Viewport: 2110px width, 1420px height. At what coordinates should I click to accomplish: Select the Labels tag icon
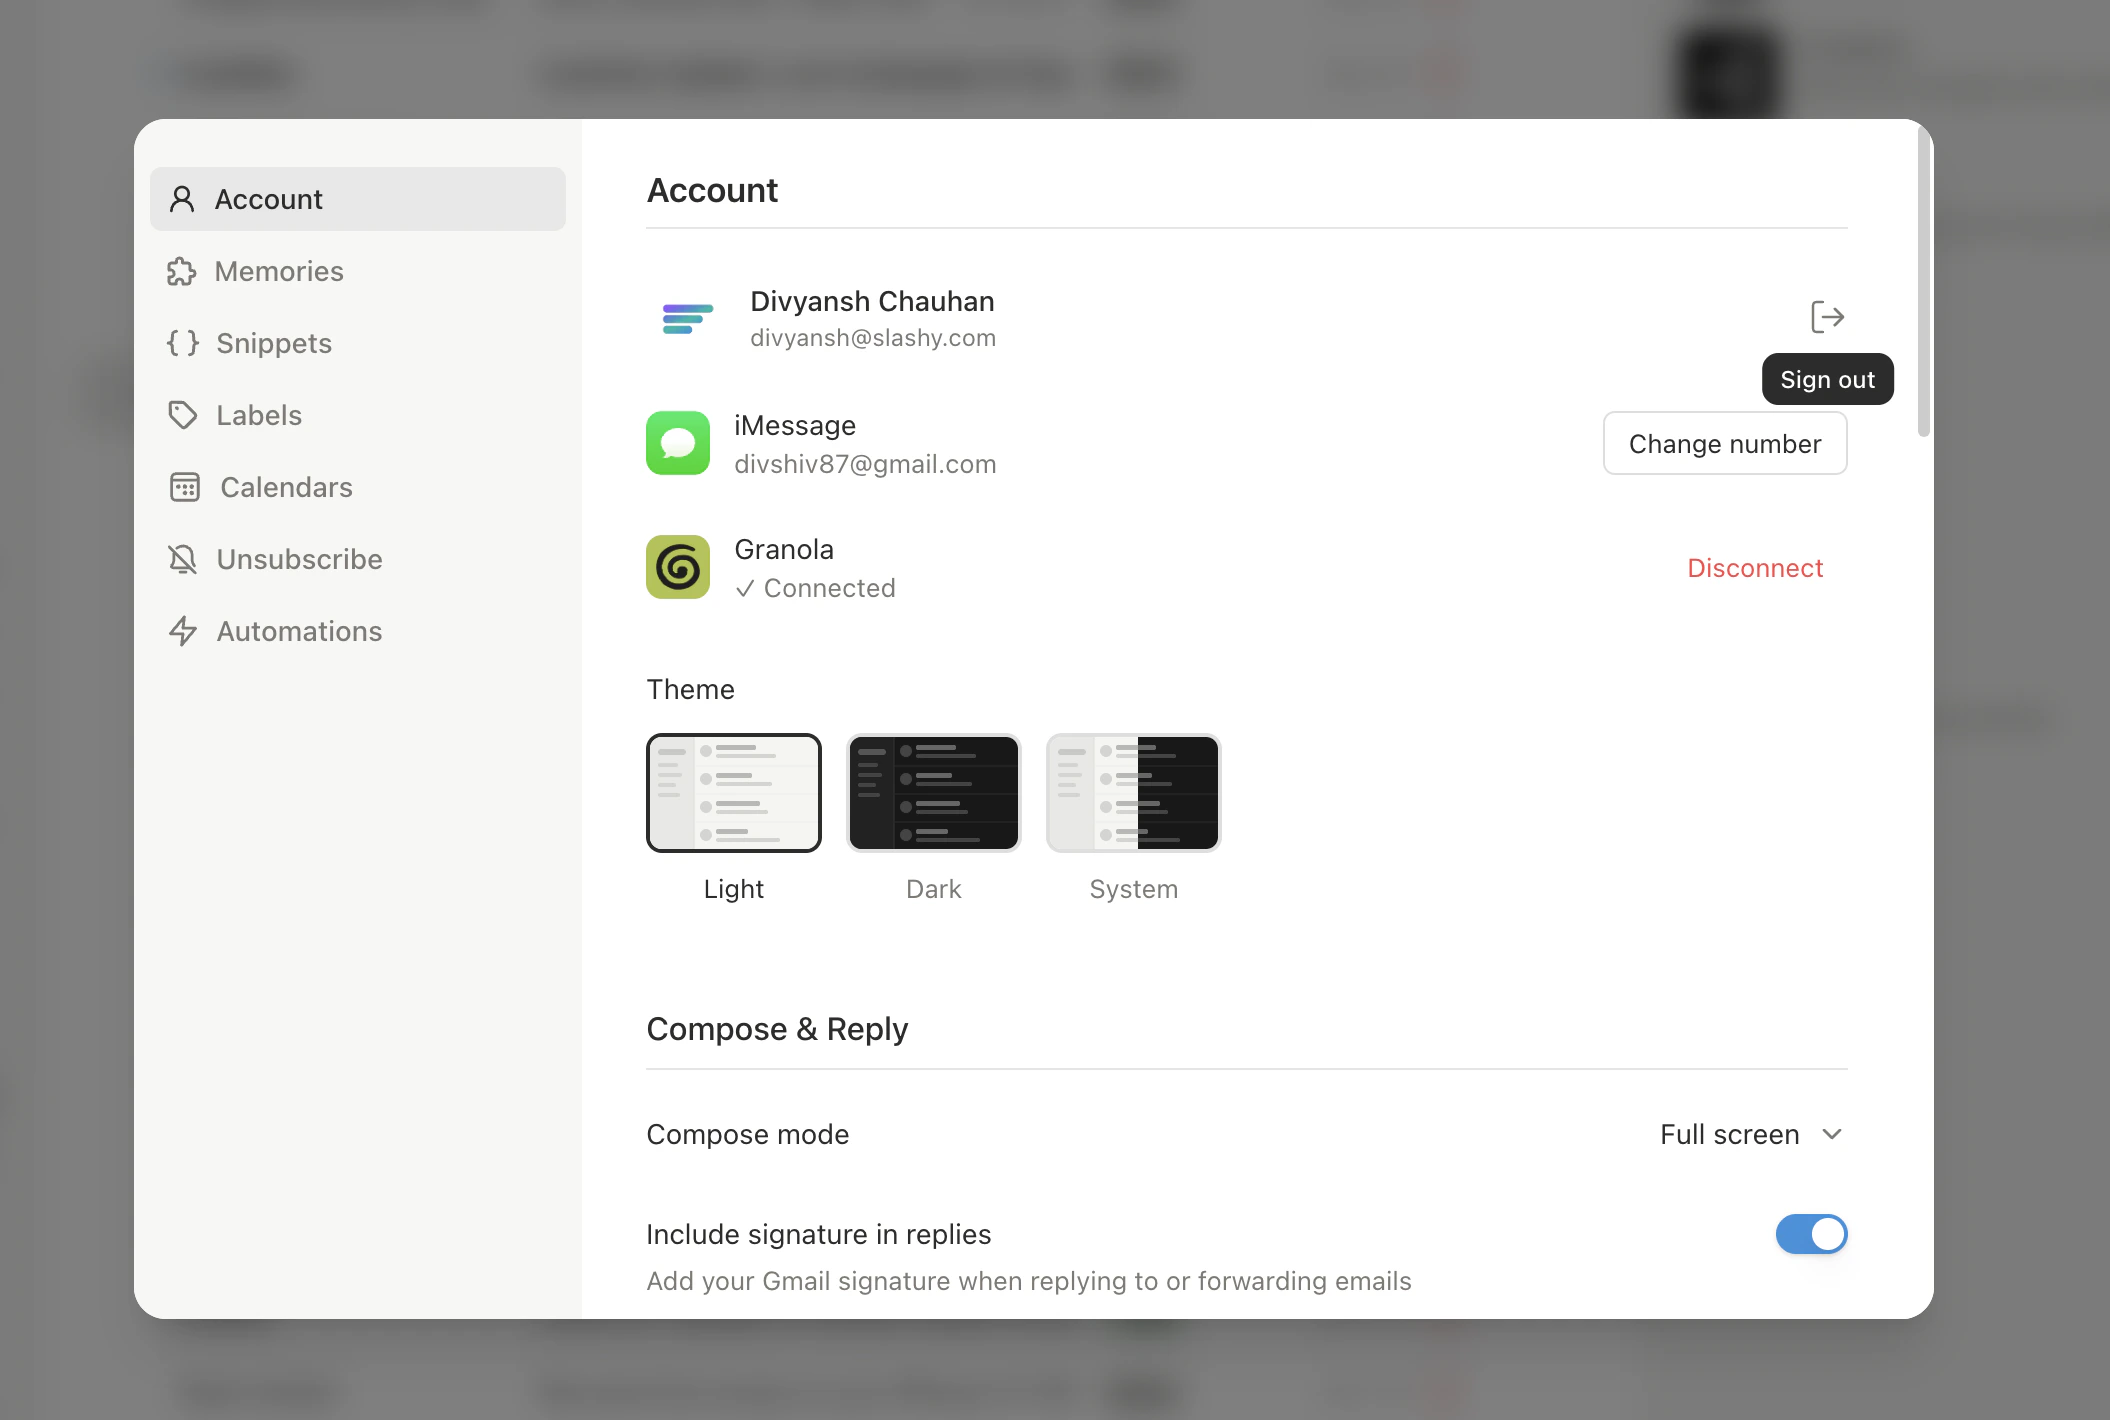click(x=183, y=415)
